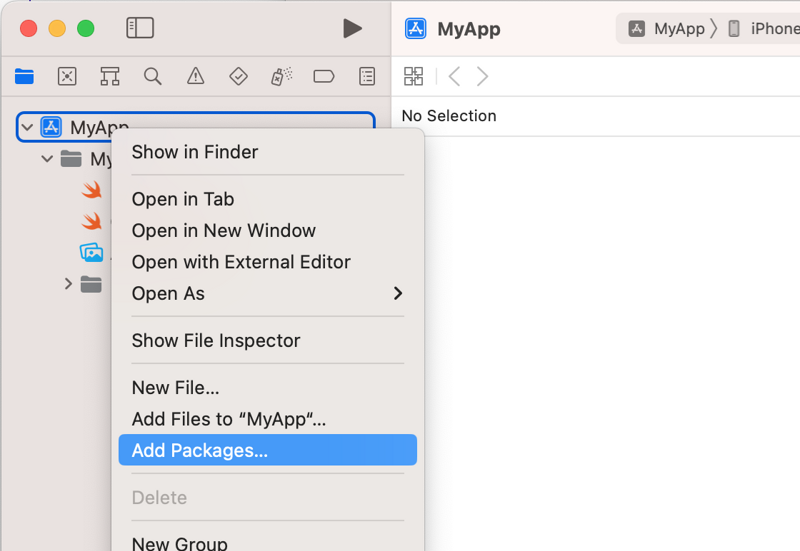Go back with editor left arrow
Image resolution: width=800 pixels, height=551 pixels.
click(454, 77)
